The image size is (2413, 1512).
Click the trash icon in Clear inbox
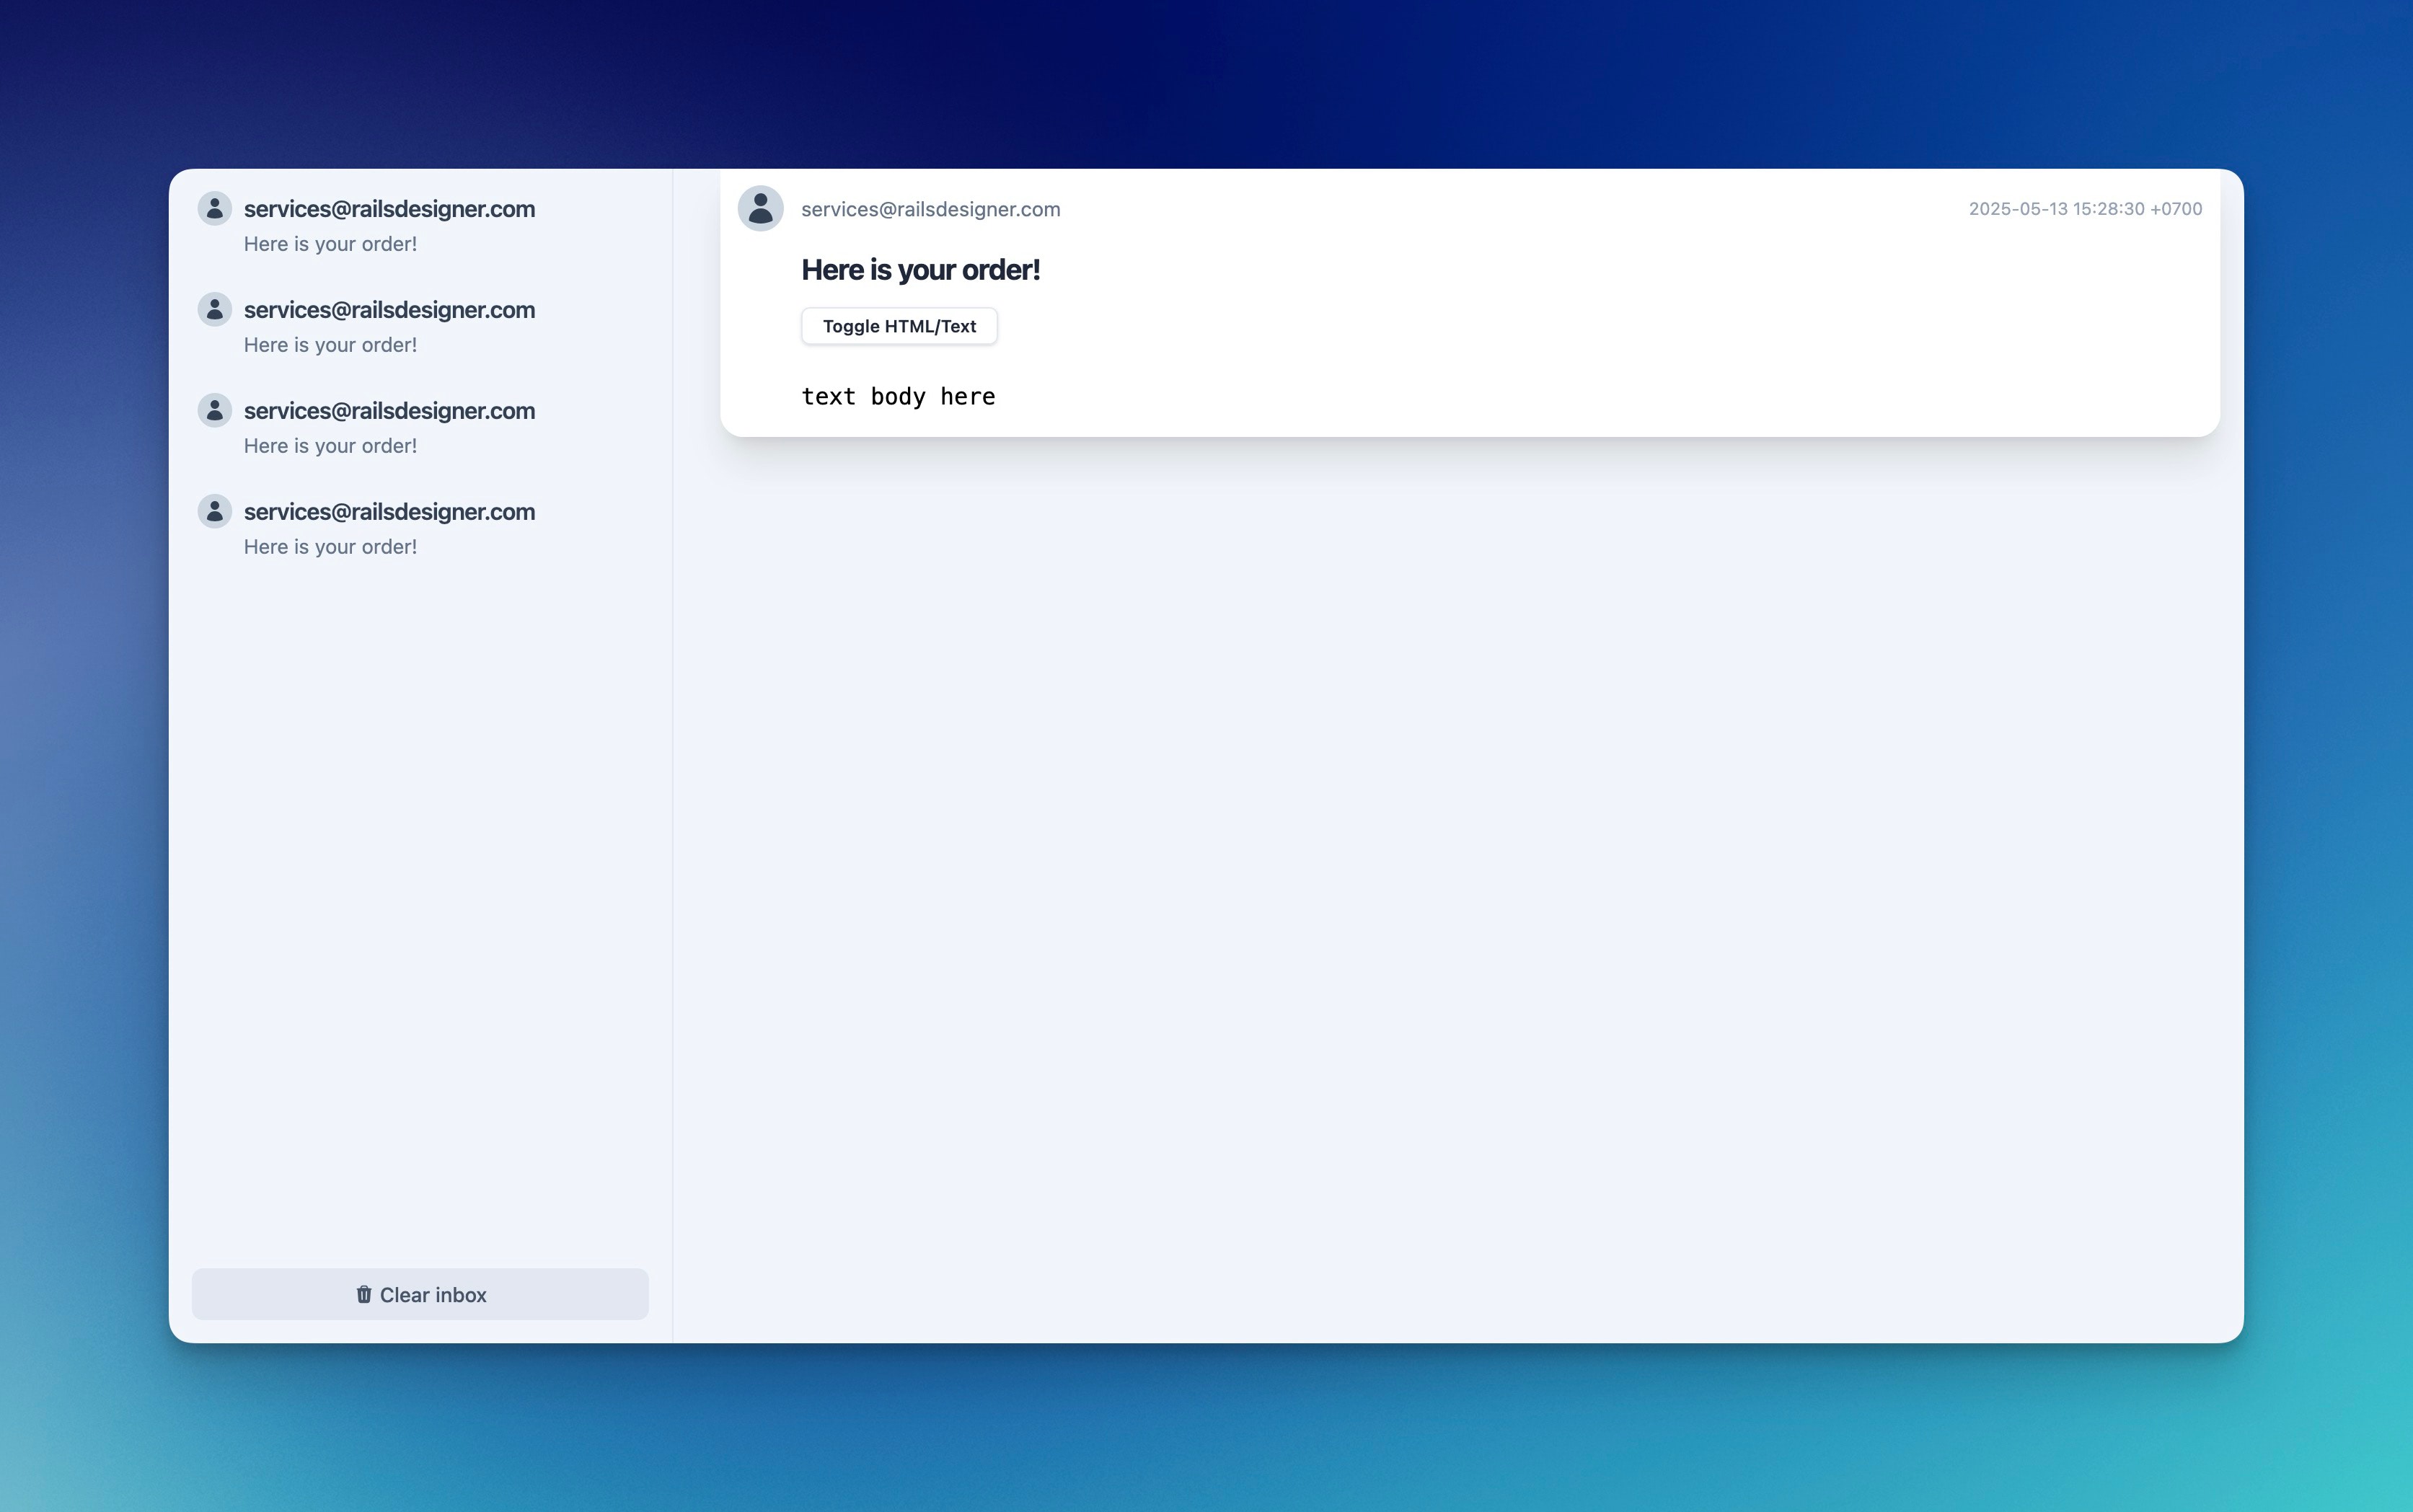click(364, 1294)
